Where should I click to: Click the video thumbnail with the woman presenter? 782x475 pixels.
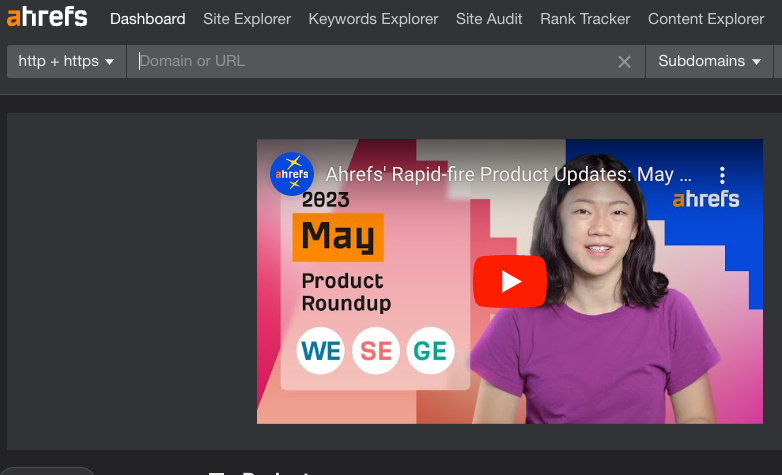(510, 281)
